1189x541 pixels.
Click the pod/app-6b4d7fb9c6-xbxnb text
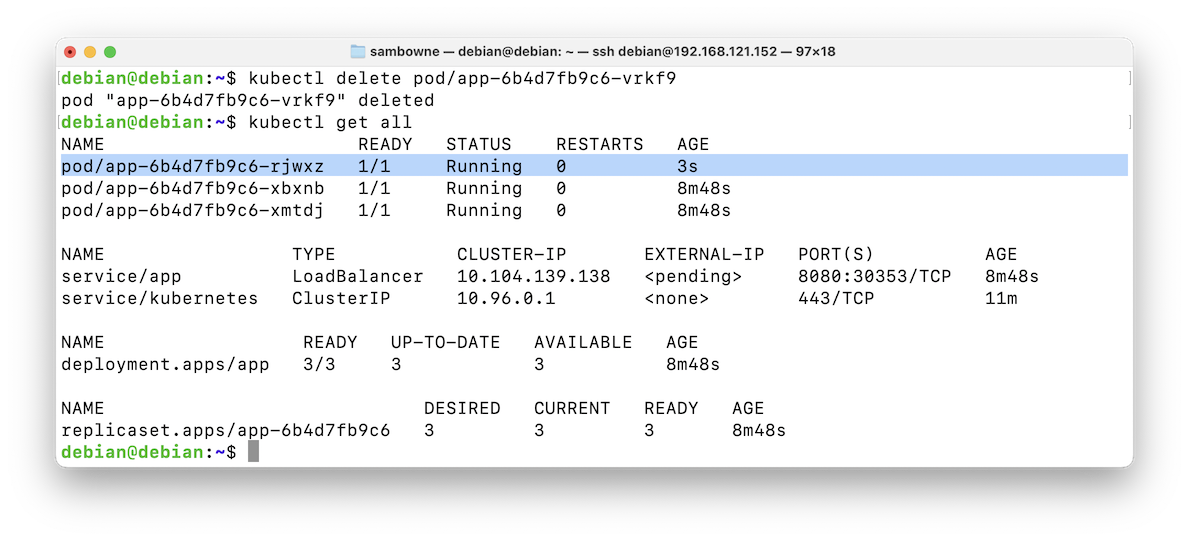[x=193, y=187]
